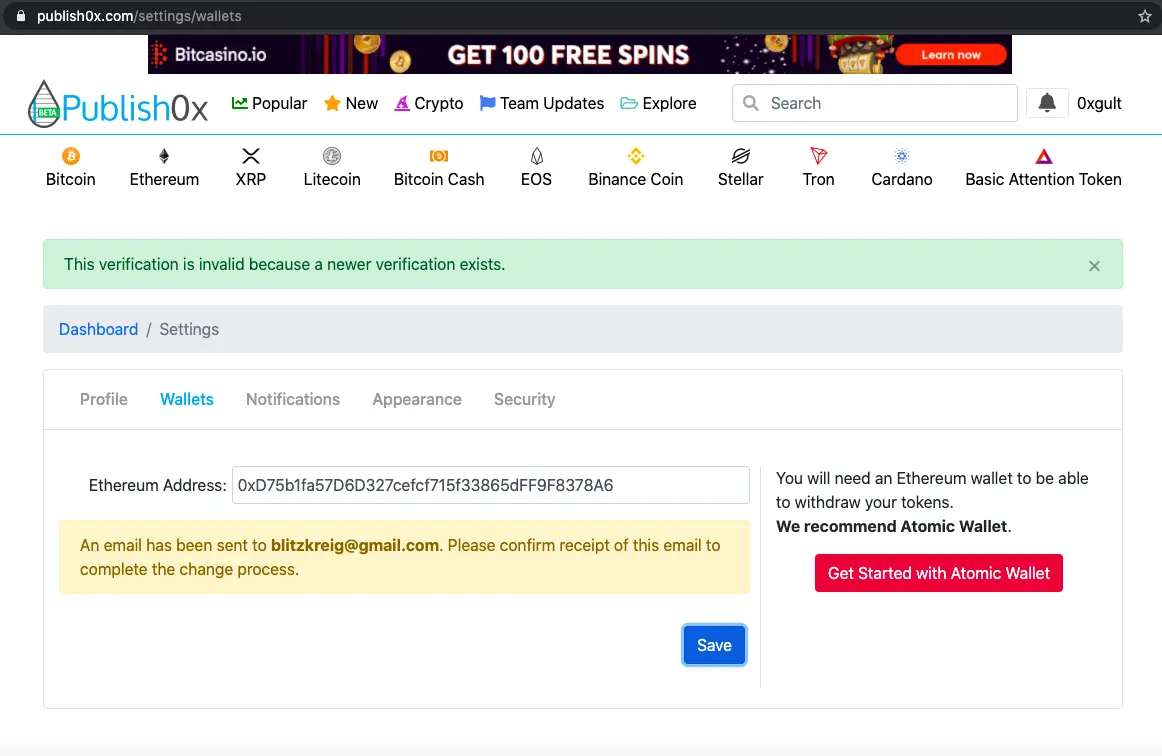Open the Stellar category link
The height and width of the screenshot is (756, 1162).
tap(740, 179)
